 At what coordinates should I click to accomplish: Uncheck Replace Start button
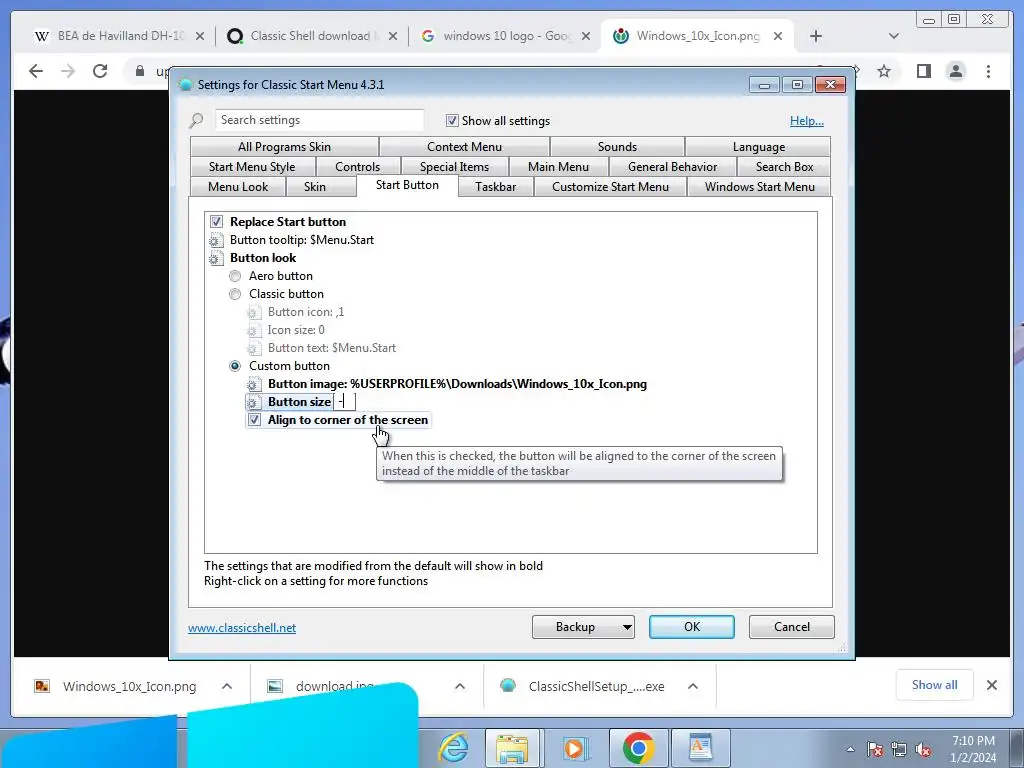pyautogui.click(x=216, y=222)
